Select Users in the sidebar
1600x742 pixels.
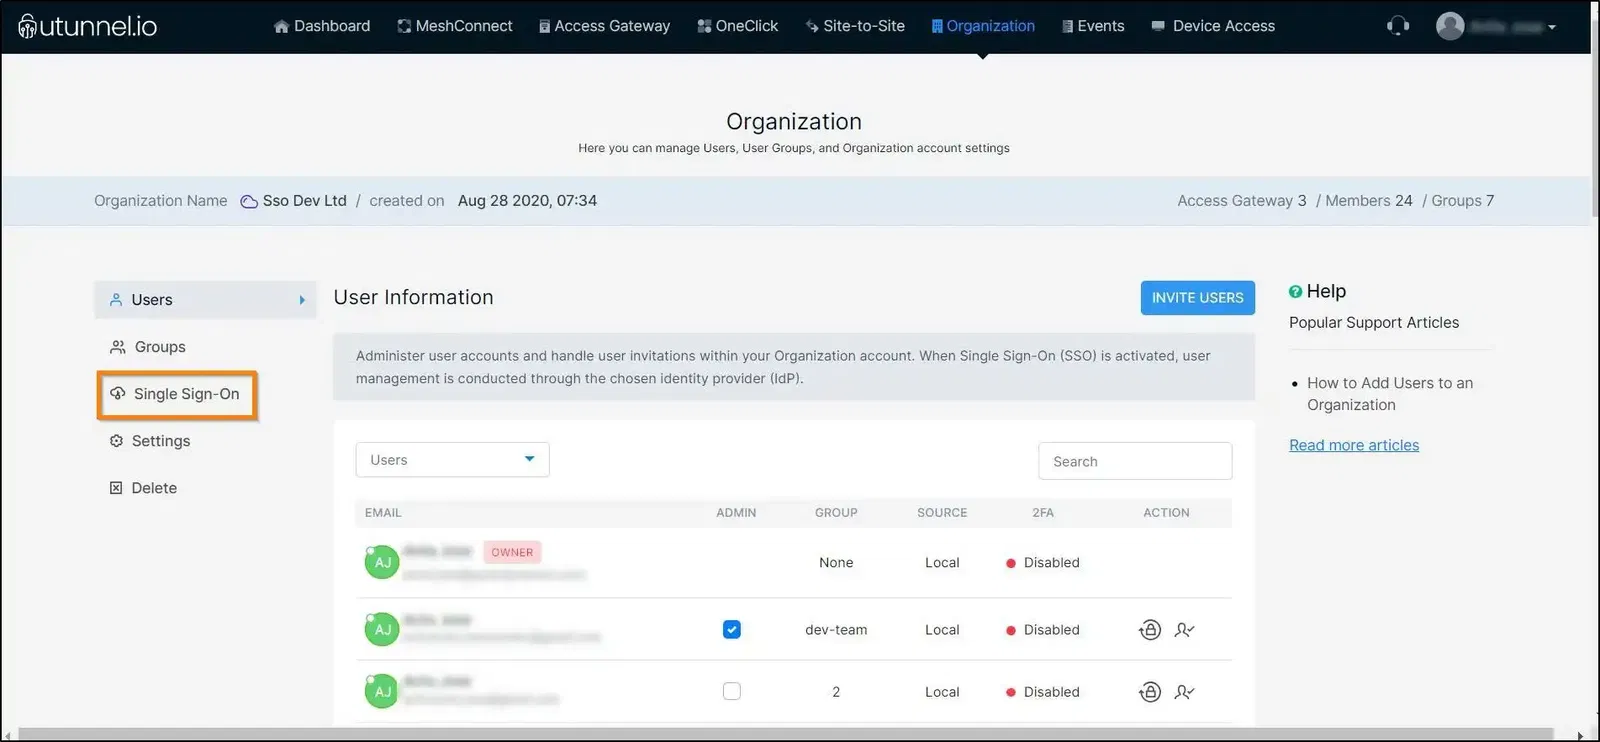[205, 300]
